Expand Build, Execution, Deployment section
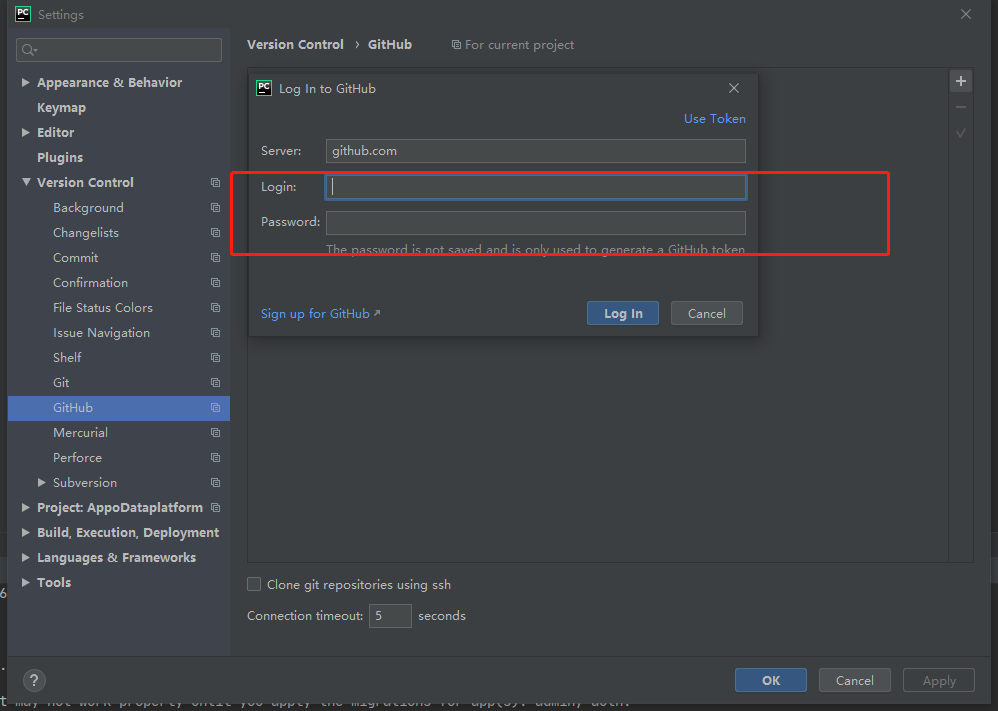998x711 pixels. pos(25,532)
